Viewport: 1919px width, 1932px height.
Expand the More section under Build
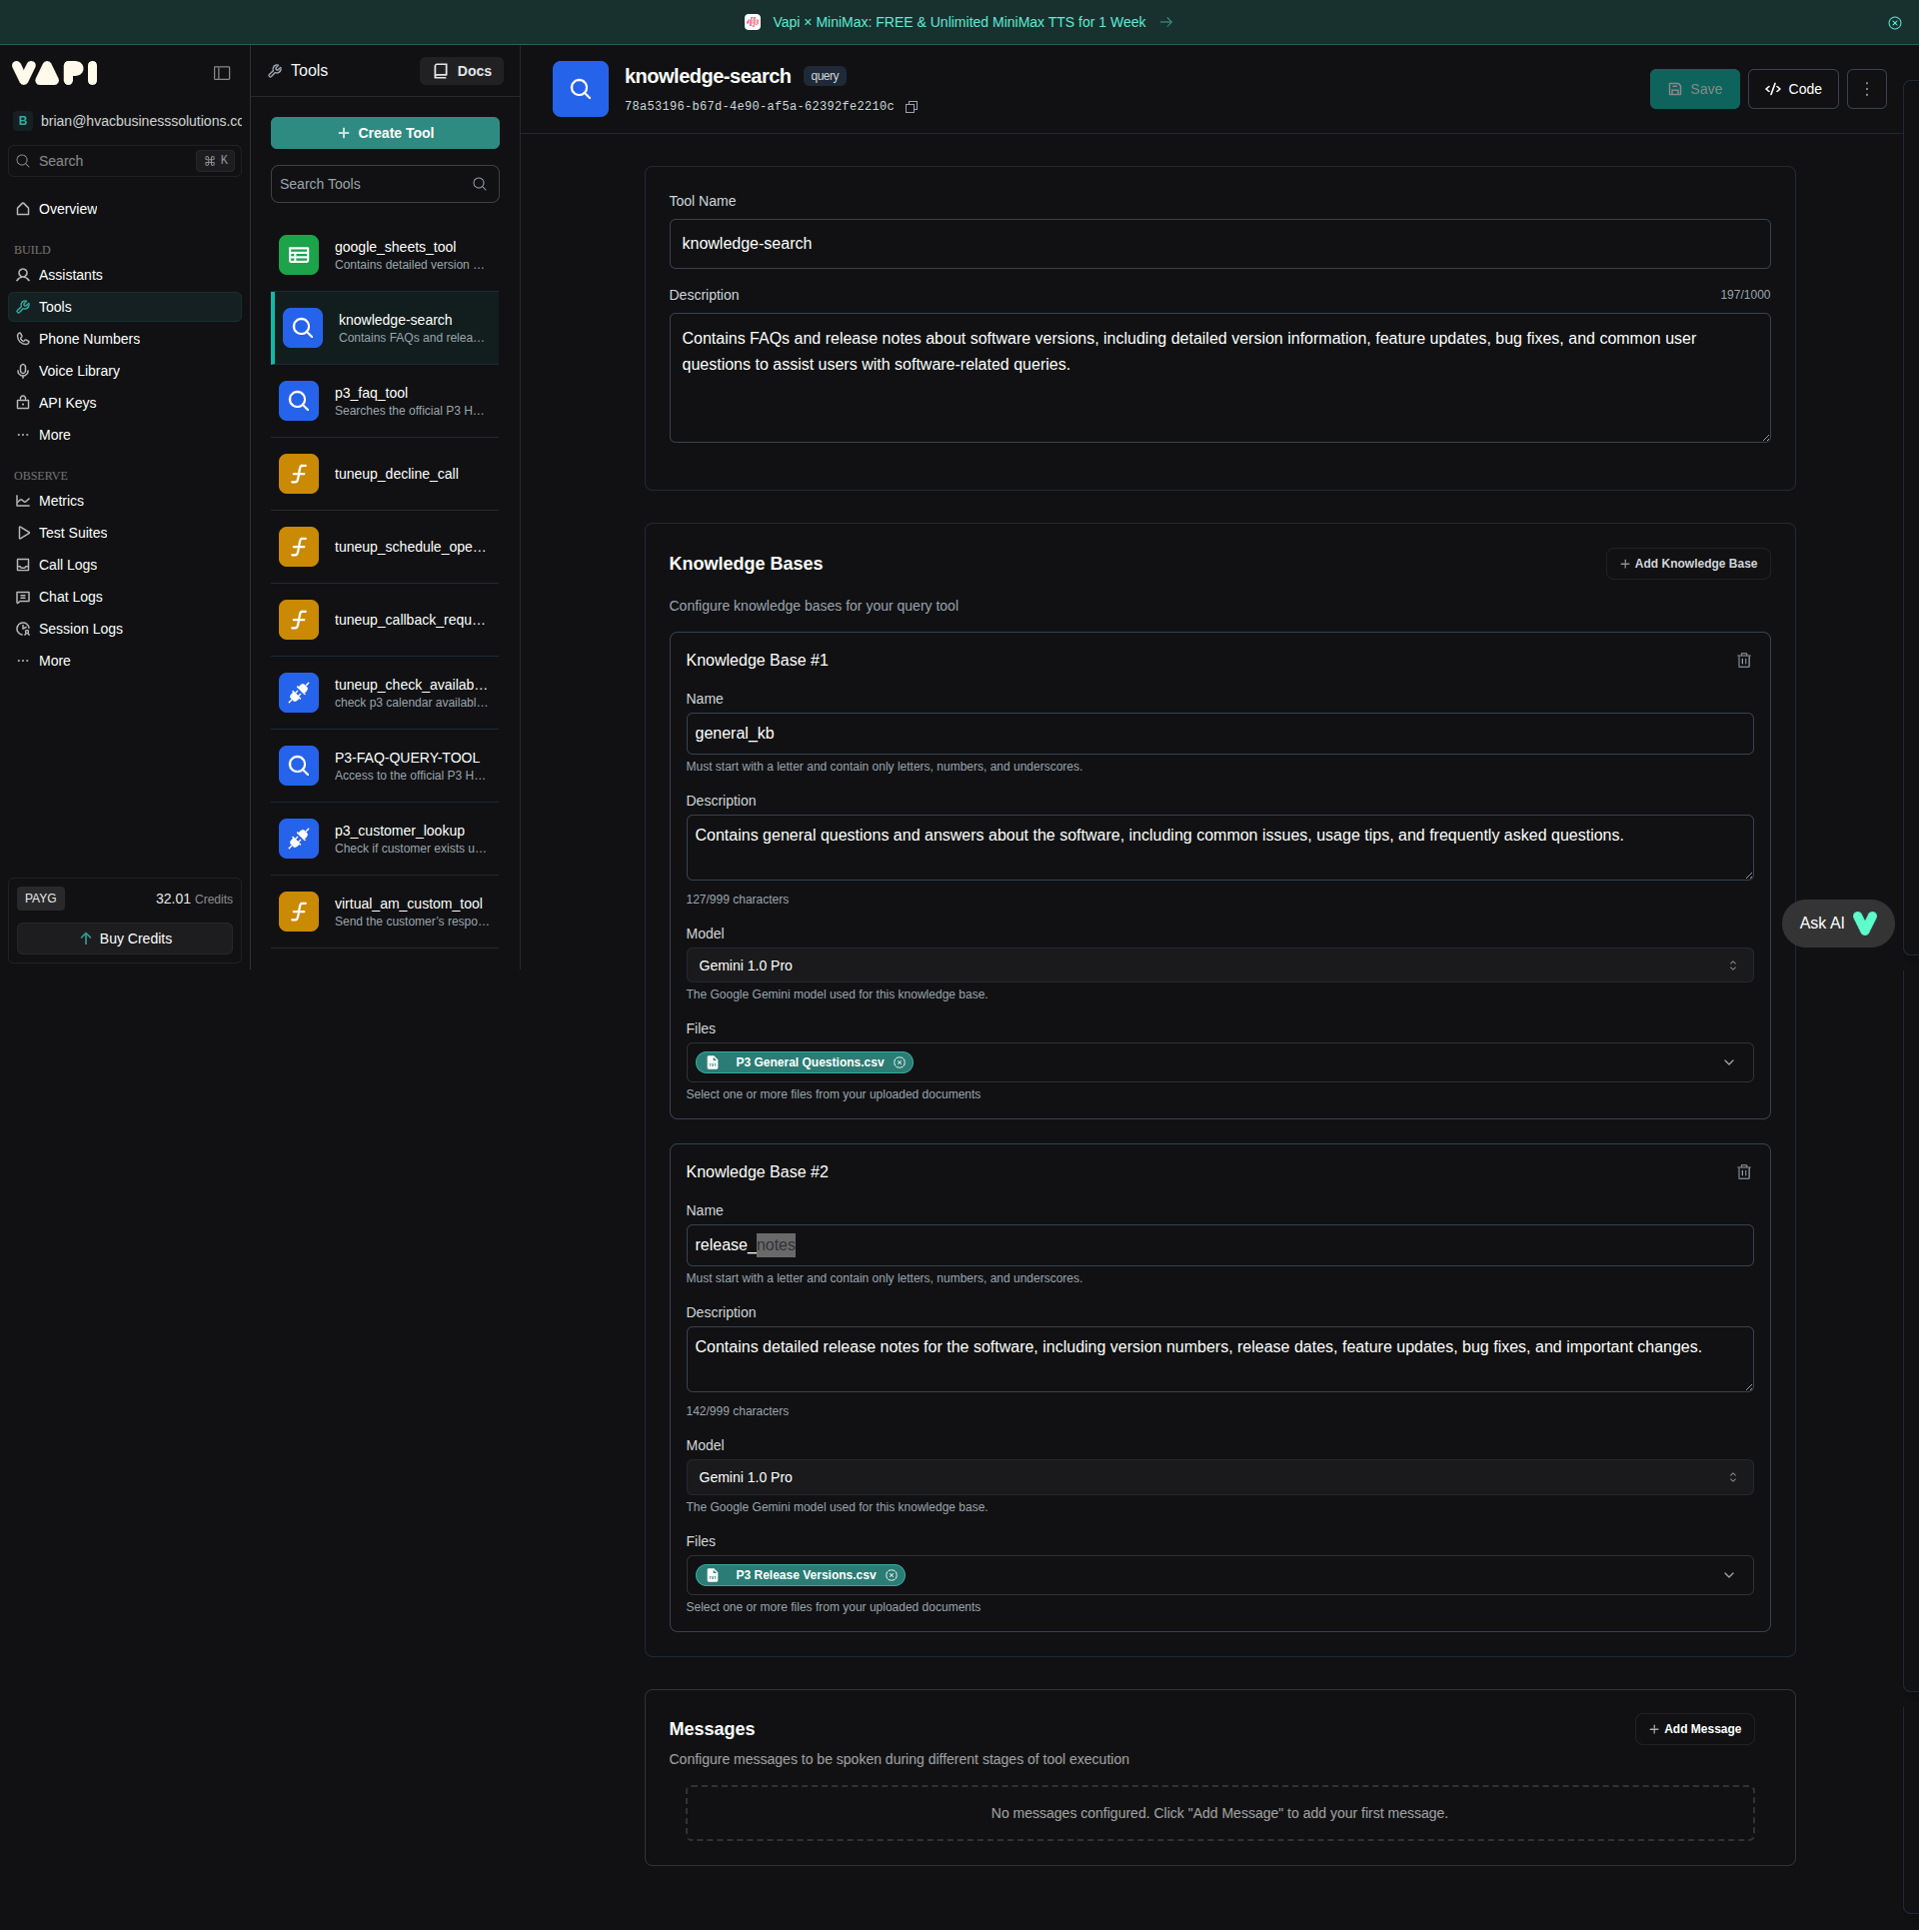click(x=54, y=434)
